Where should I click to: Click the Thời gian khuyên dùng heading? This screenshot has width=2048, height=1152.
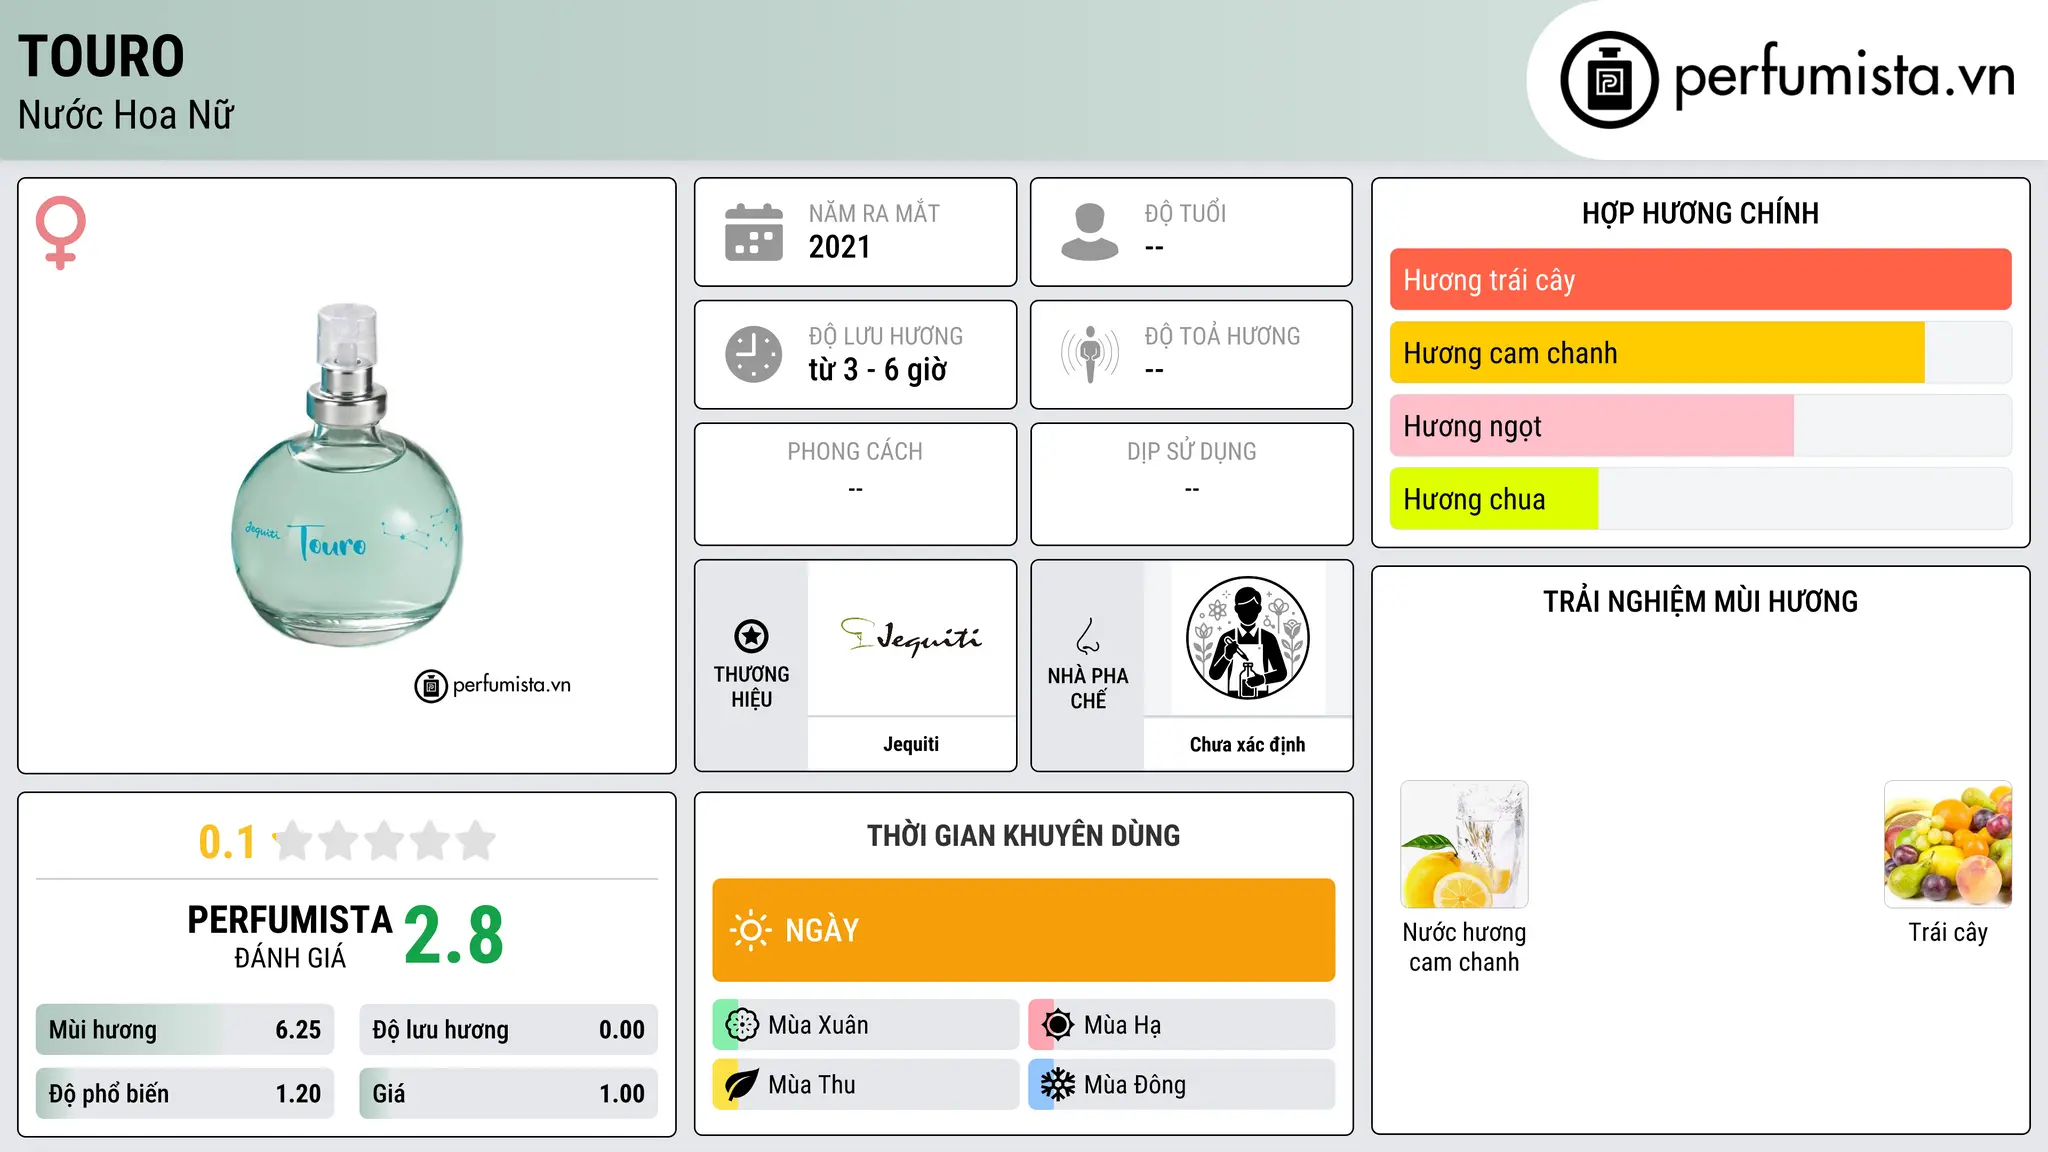point(1024,836)
